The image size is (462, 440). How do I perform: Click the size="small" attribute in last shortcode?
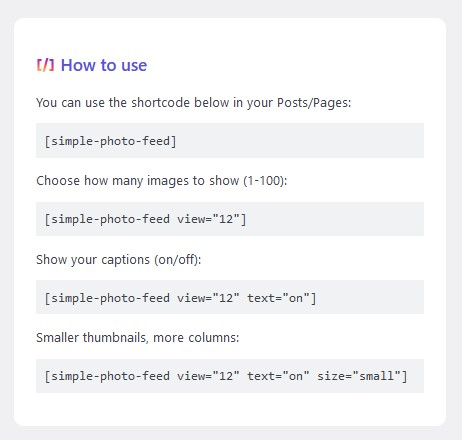[359, 376]
